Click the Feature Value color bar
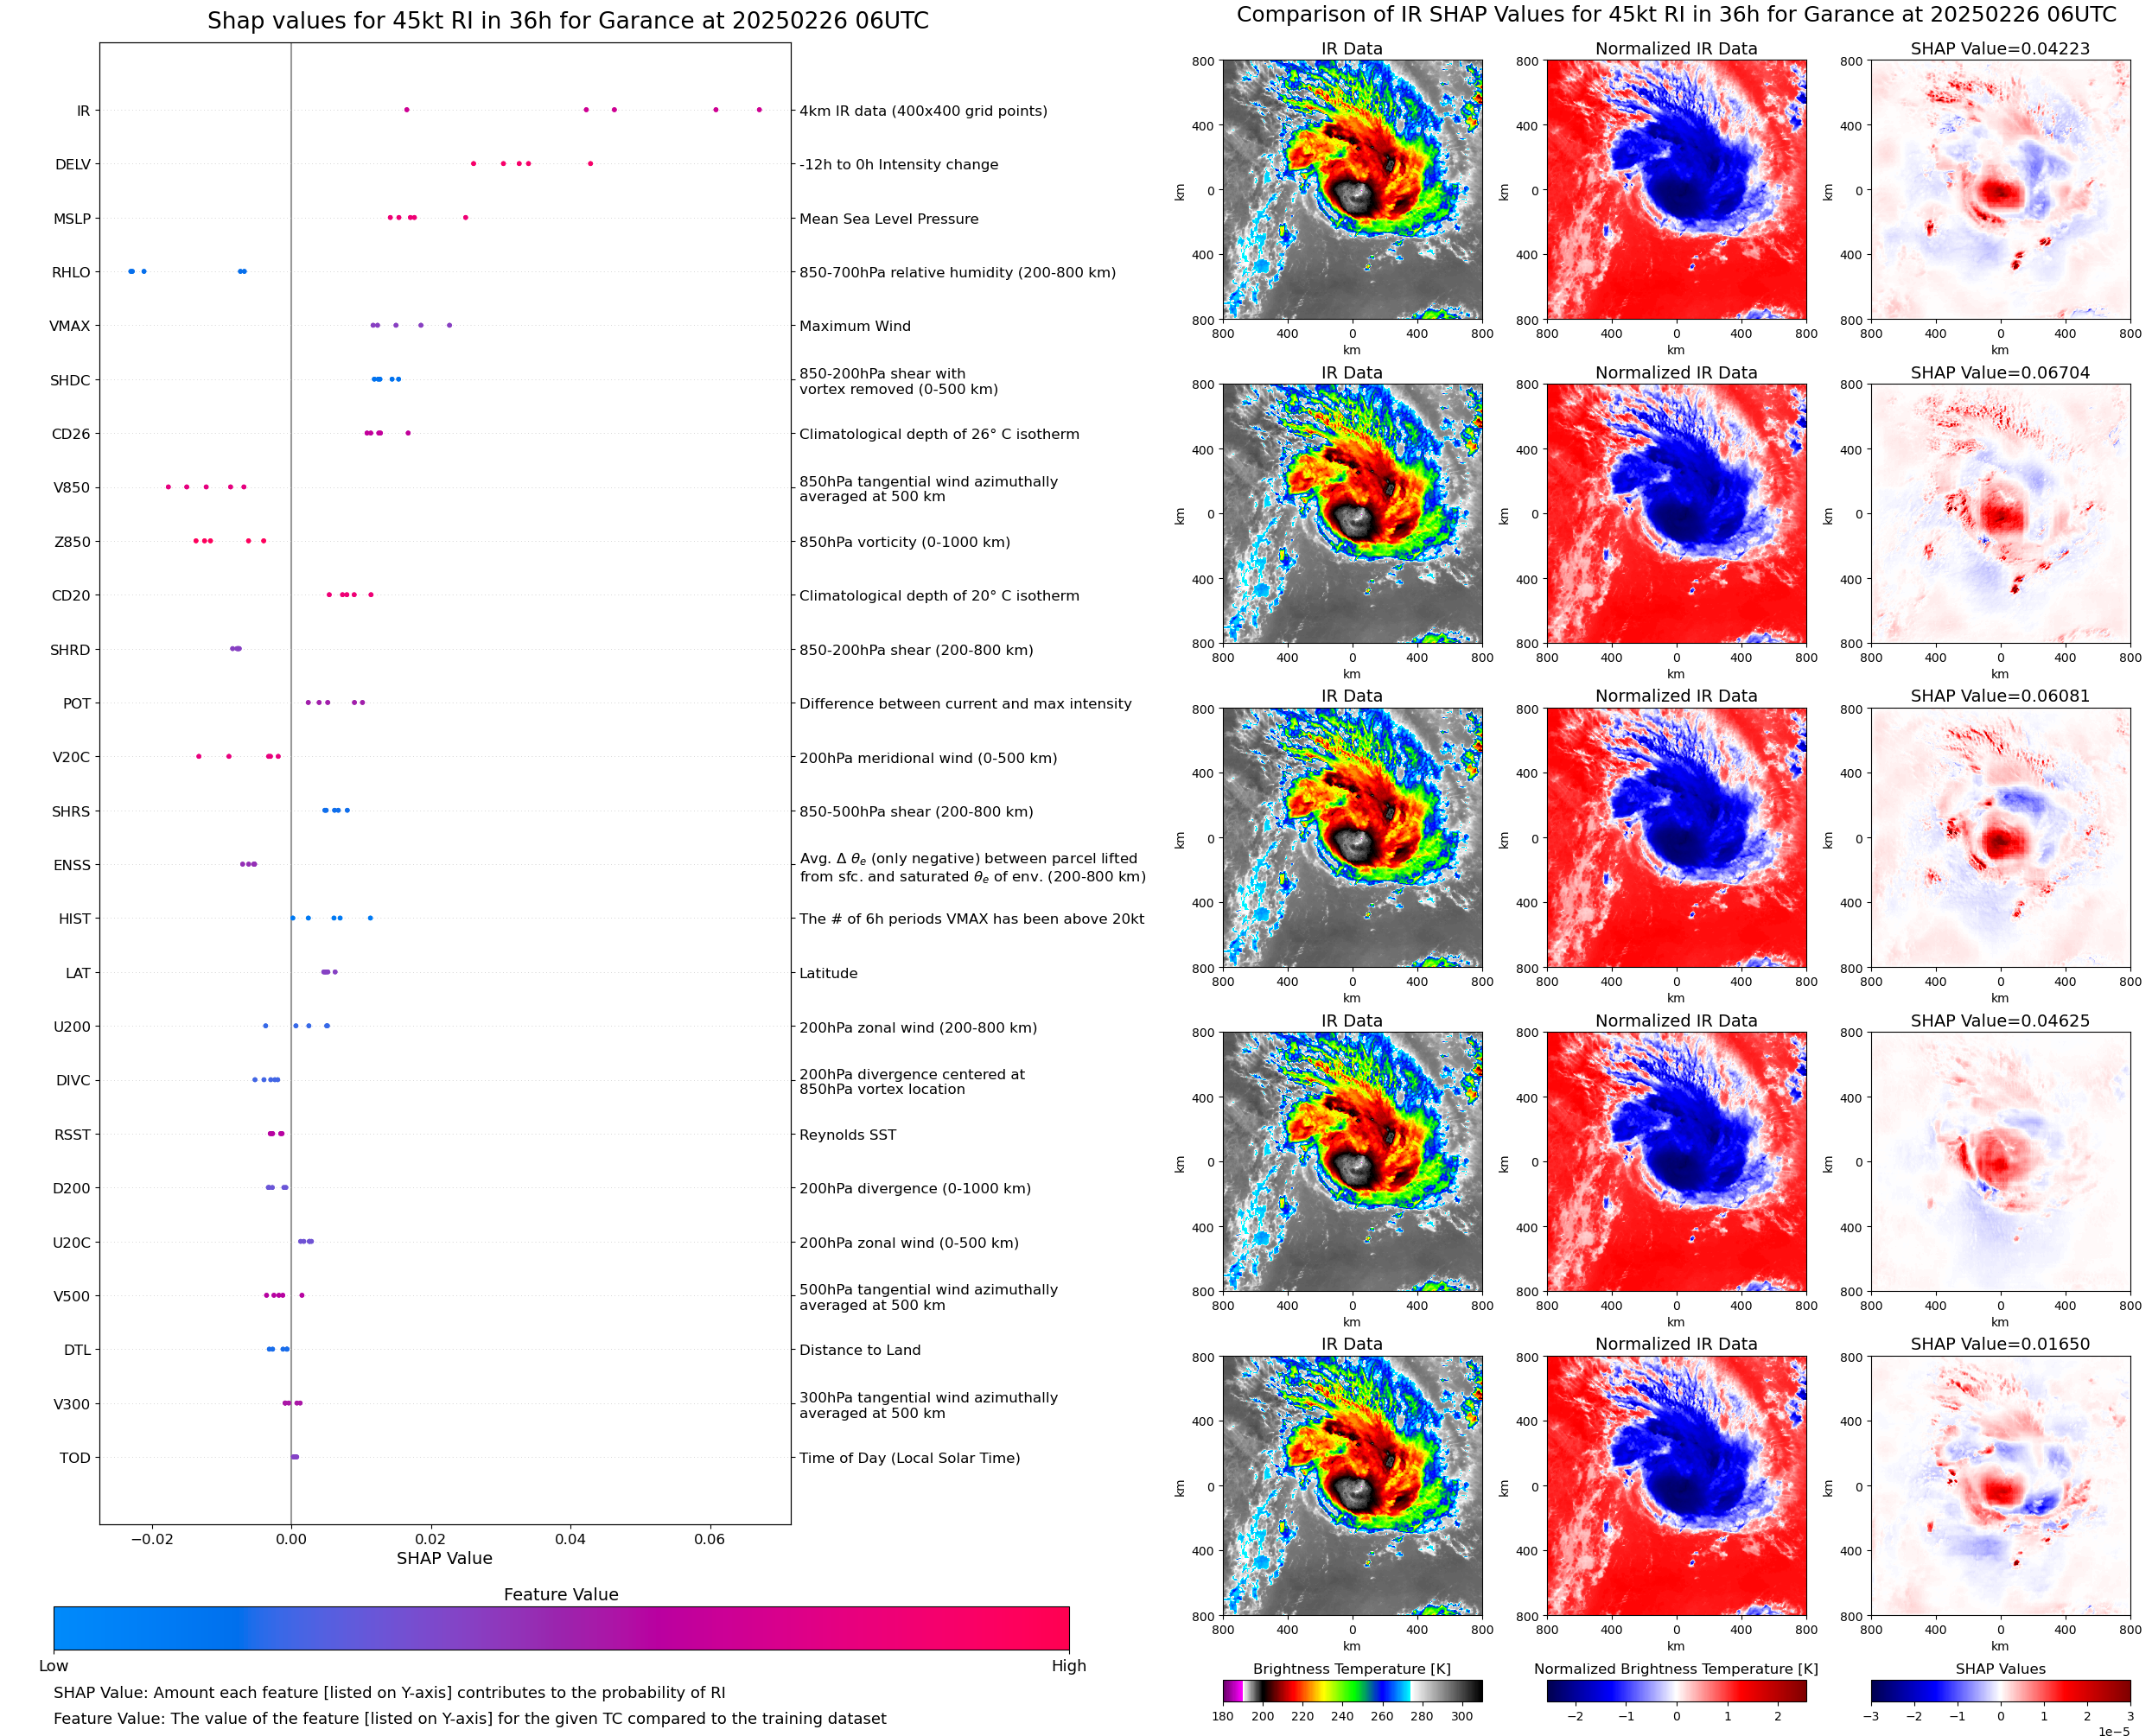2152x1736 pixels. [561, 1627]
